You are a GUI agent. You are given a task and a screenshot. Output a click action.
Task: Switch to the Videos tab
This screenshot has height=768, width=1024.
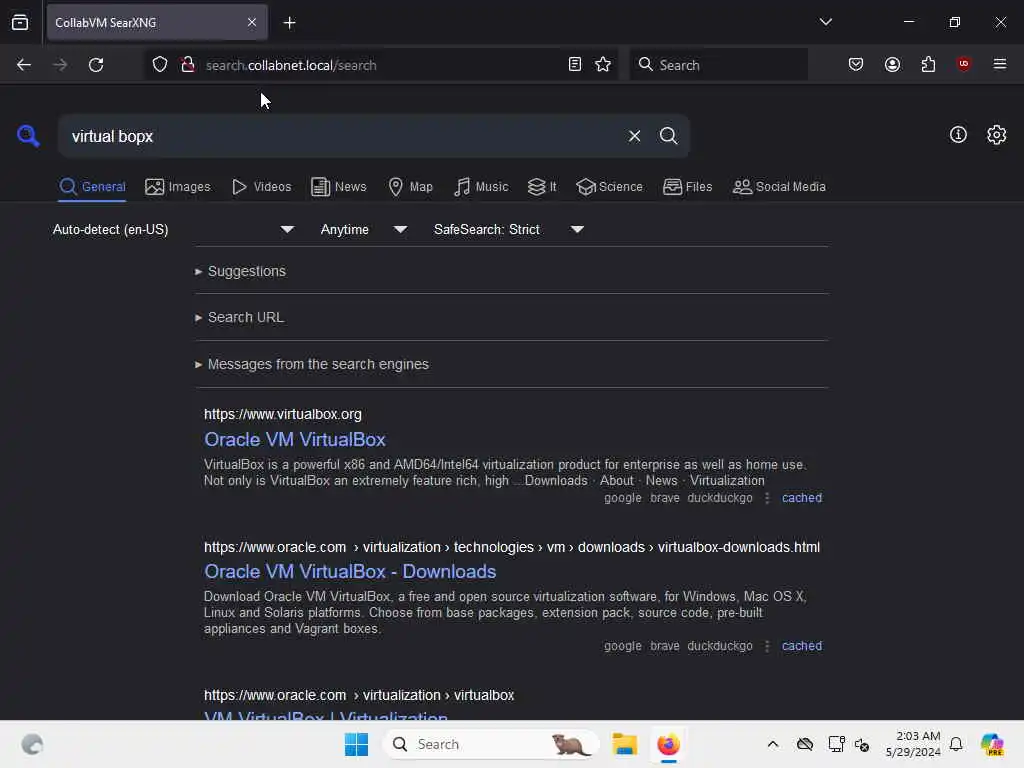coord(261,187)
